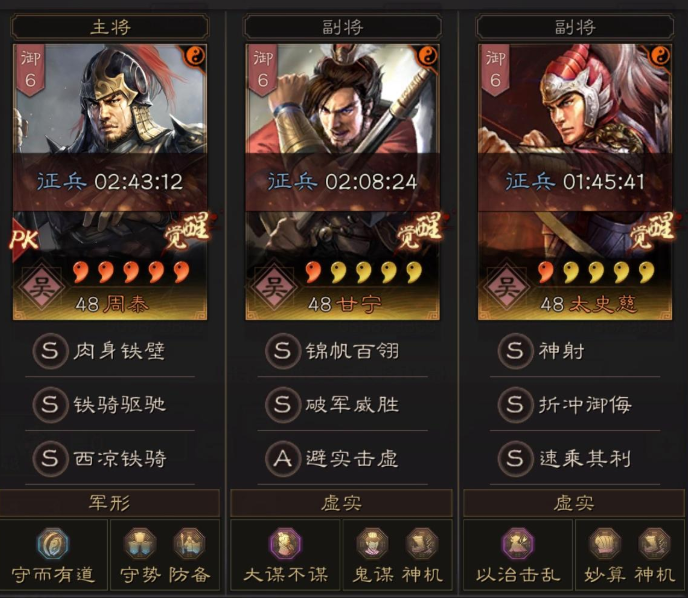Click the 觉醒 badge on 甘宁's card
688x598 pixels.
(x=419, y=230)
